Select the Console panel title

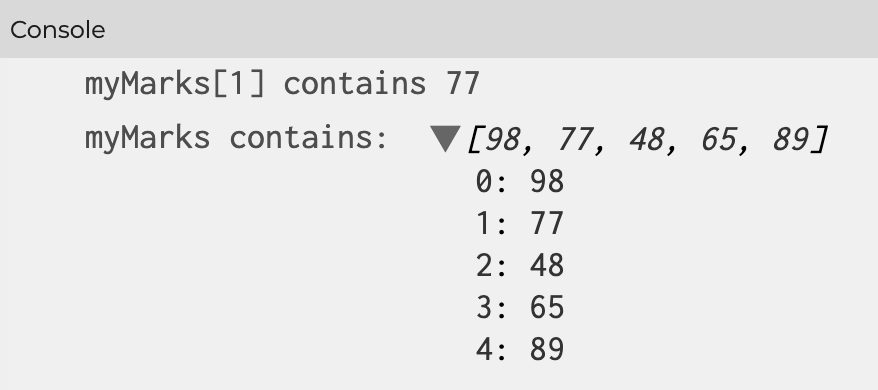[58, 30]
